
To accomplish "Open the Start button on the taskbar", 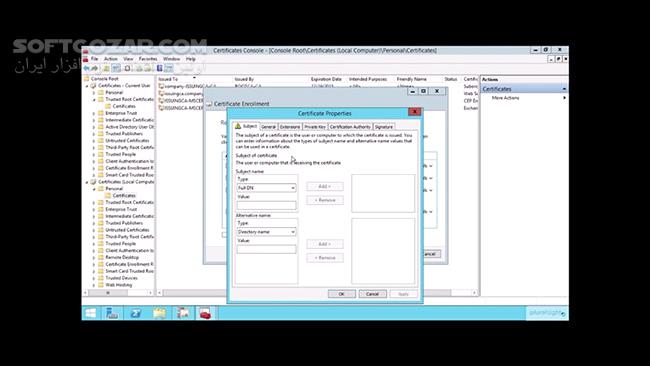I will pyautogui.click(x=91, y=313).
